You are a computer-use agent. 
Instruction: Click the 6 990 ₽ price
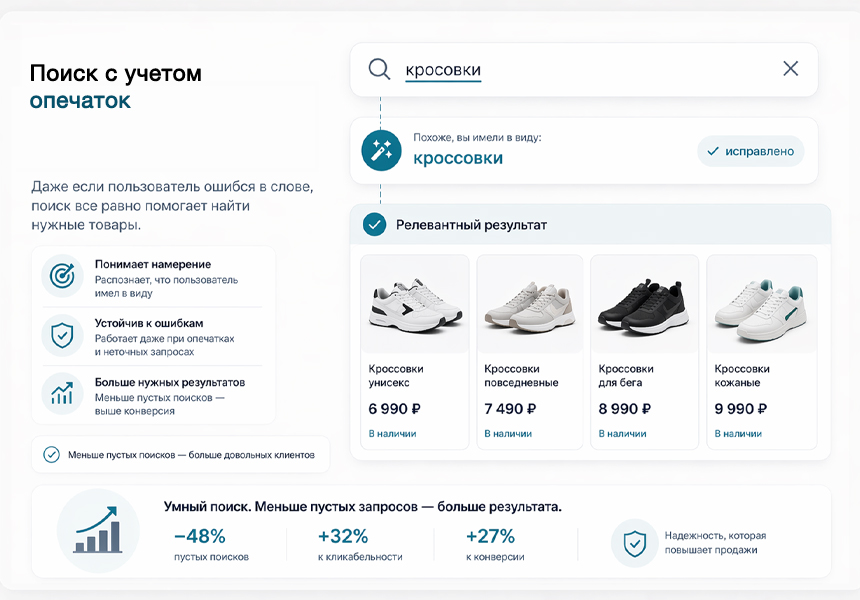coord(394,409)
